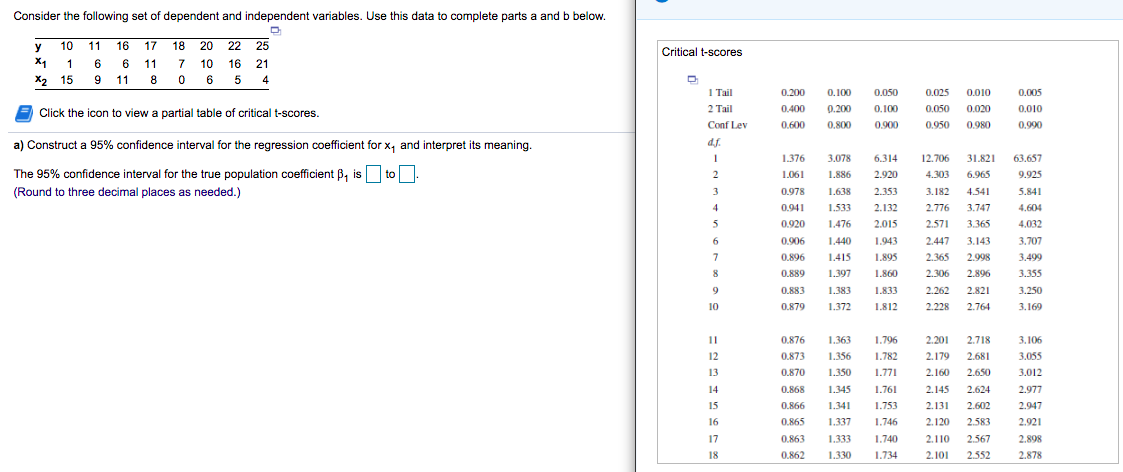Click the t-score 2.306
Screen dimensions: 1123x472
tap(938, 273)
